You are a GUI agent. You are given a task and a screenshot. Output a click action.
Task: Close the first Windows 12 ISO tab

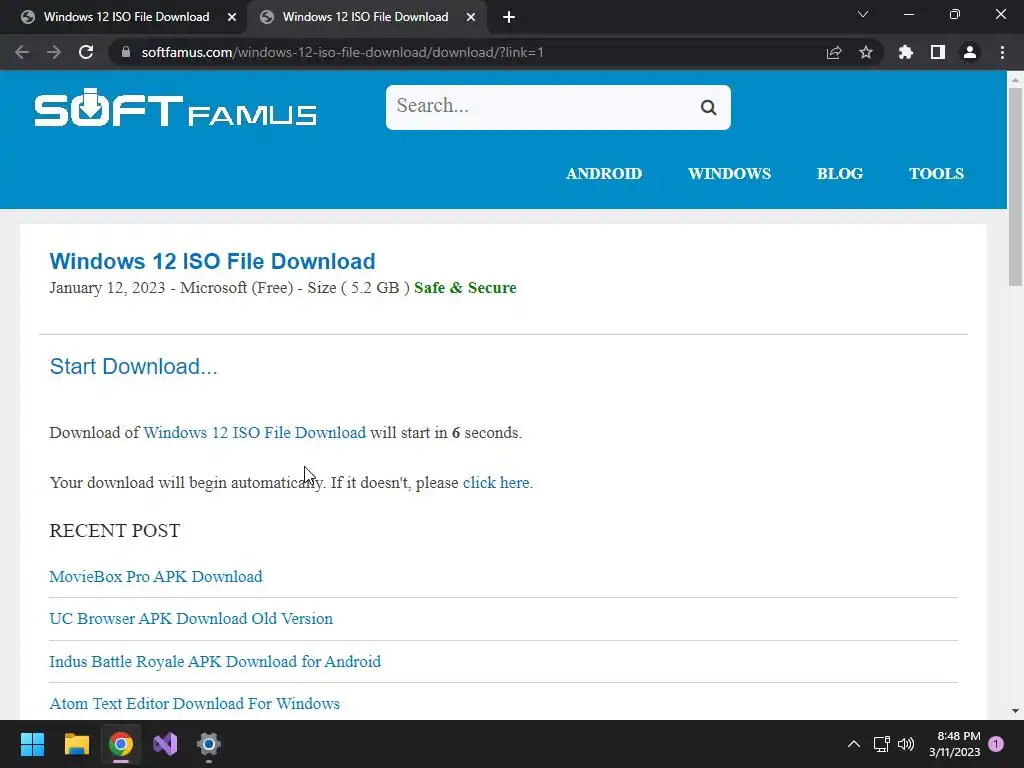(232, 17)
